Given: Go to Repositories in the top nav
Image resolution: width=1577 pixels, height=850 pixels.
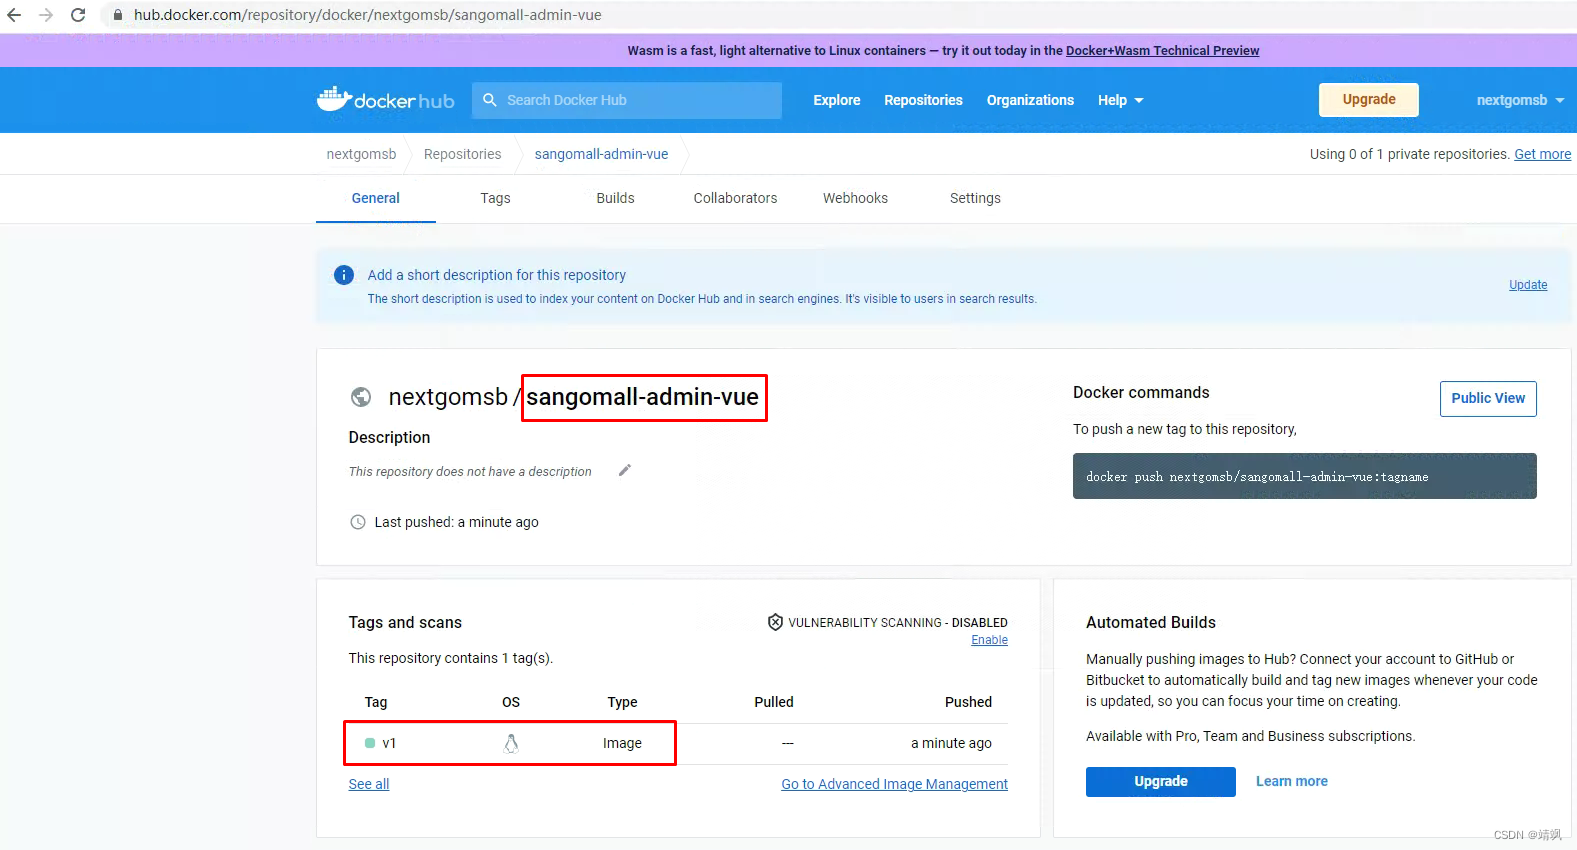Looking at the screenshot, I should [923, 100].
